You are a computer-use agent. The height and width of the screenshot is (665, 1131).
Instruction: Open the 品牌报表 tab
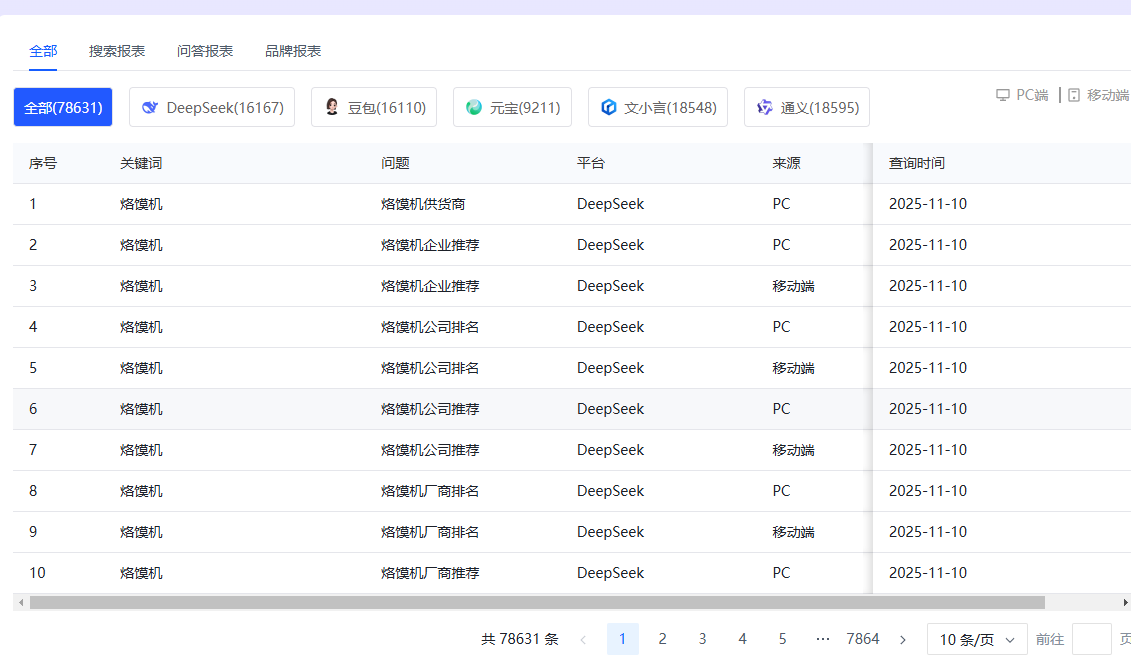[292, 51]
